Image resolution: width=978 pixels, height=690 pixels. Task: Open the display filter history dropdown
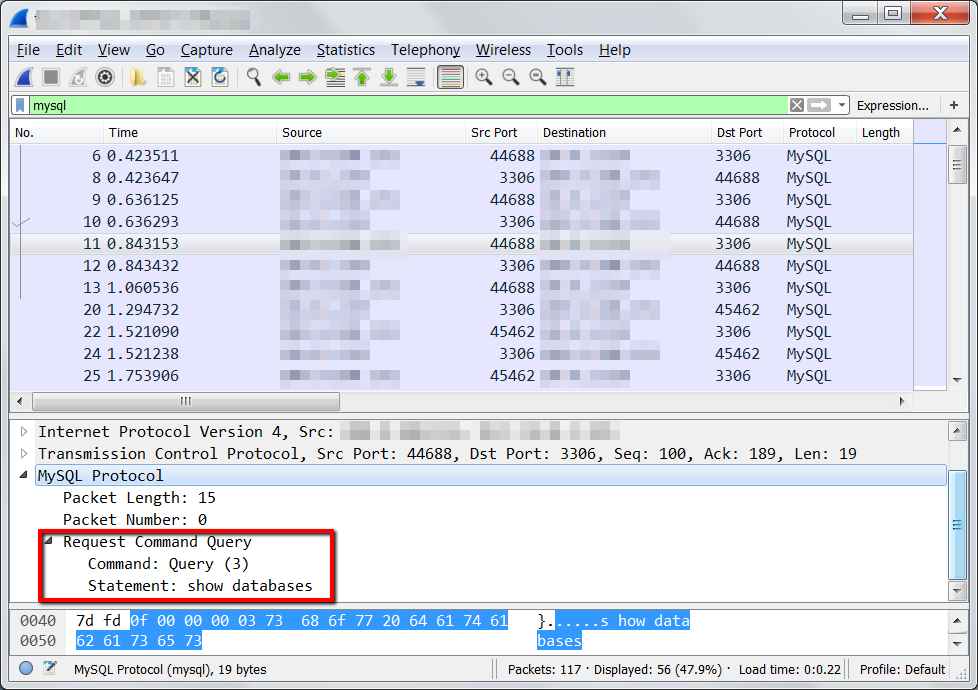pyautogui.click(x=841, y=105)
